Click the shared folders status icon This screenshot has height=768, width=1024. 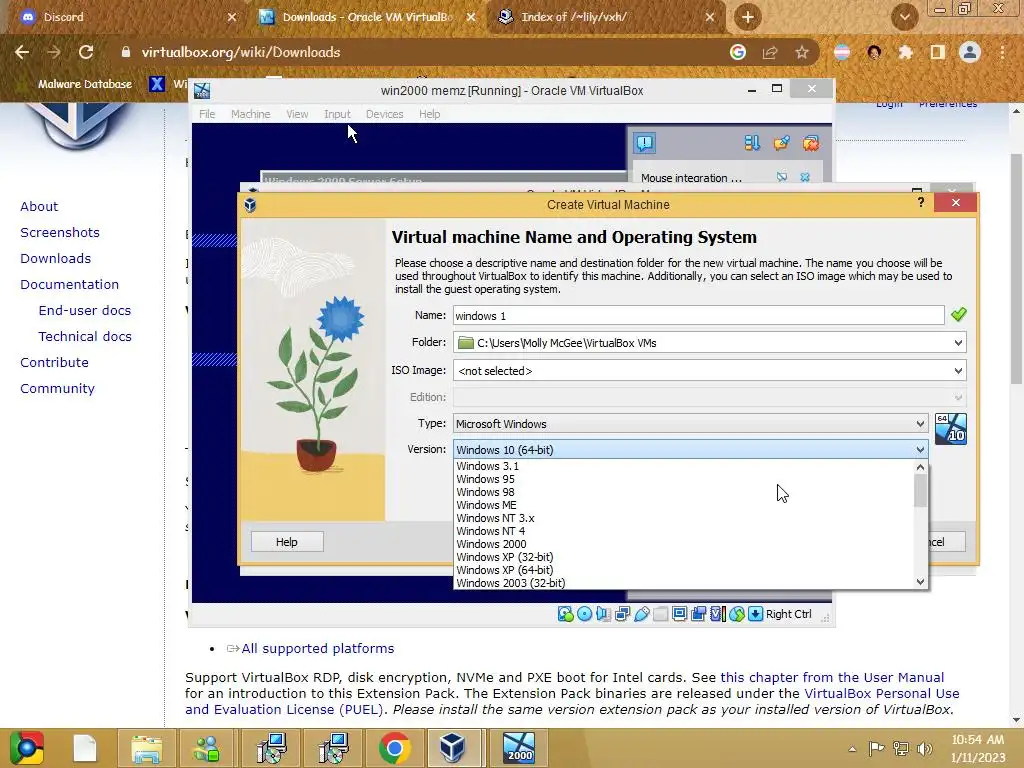point(660,614)
